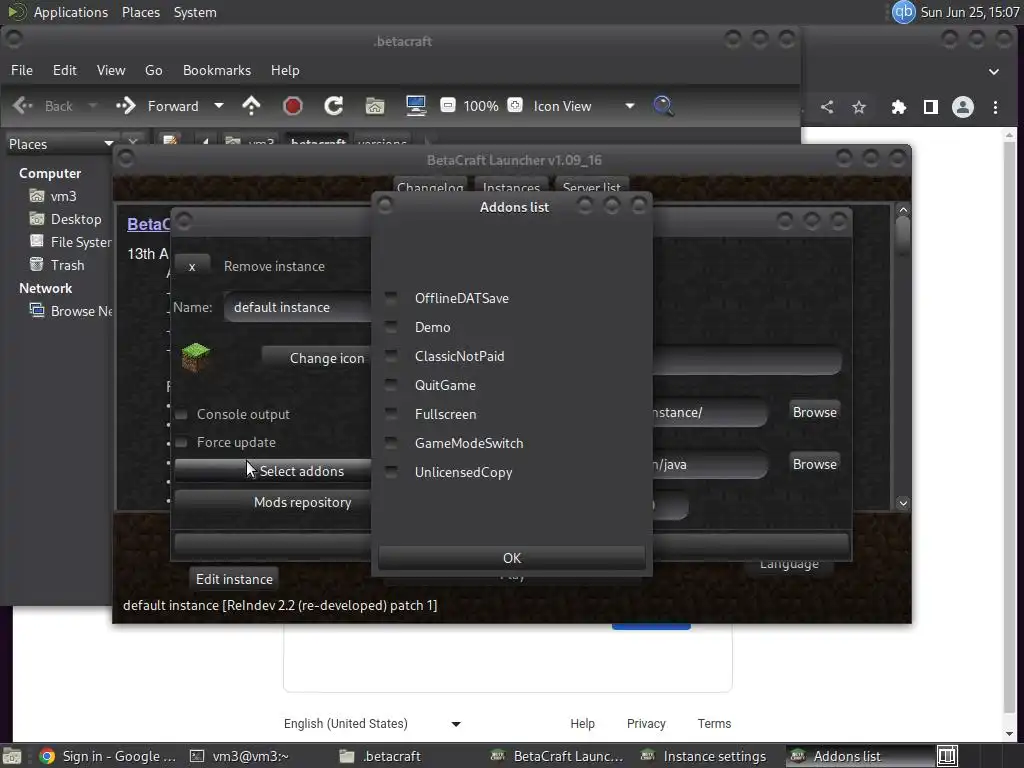The width and height of the screenshot is (1024, 768).
Task: Open the Edit menu
Action: (x=65, y=70)
